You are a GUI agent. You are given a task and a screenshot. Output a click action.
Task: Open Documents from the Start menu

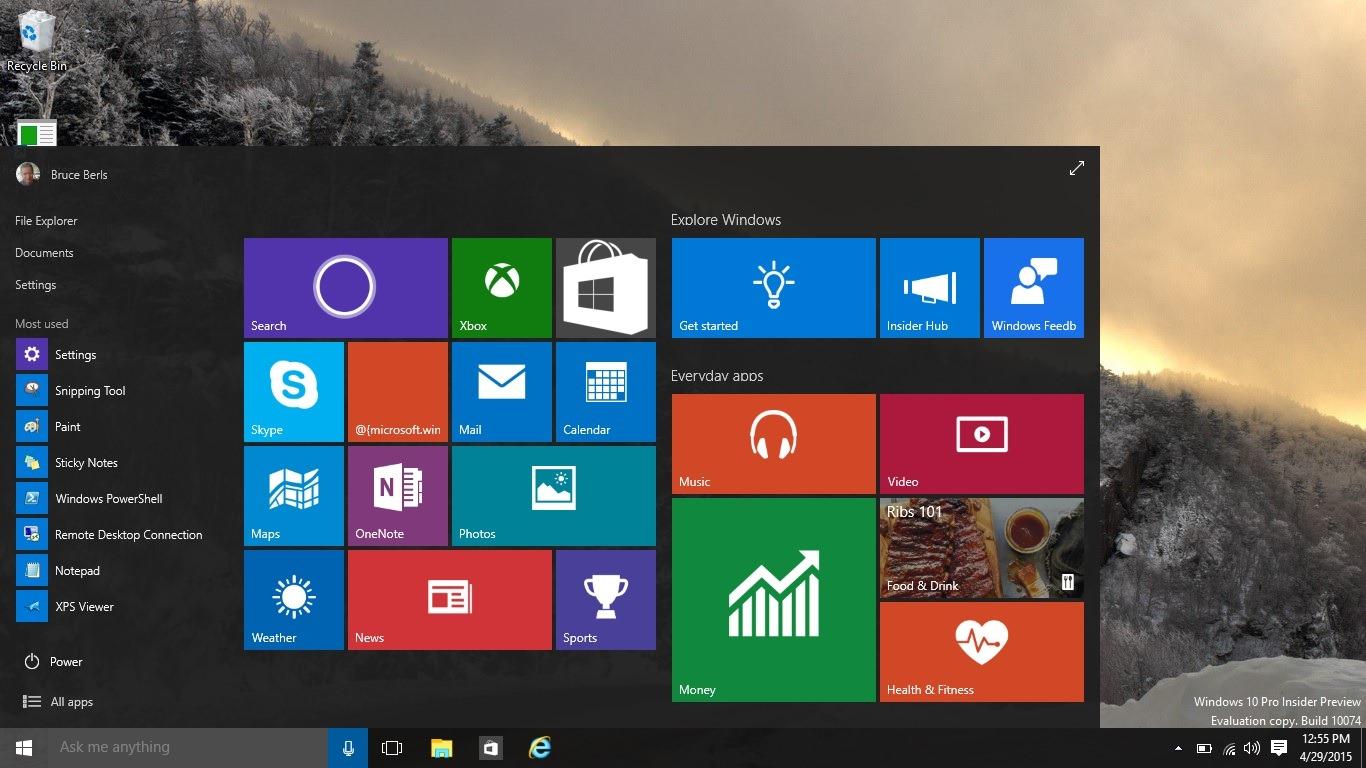(x=44, y=253)
